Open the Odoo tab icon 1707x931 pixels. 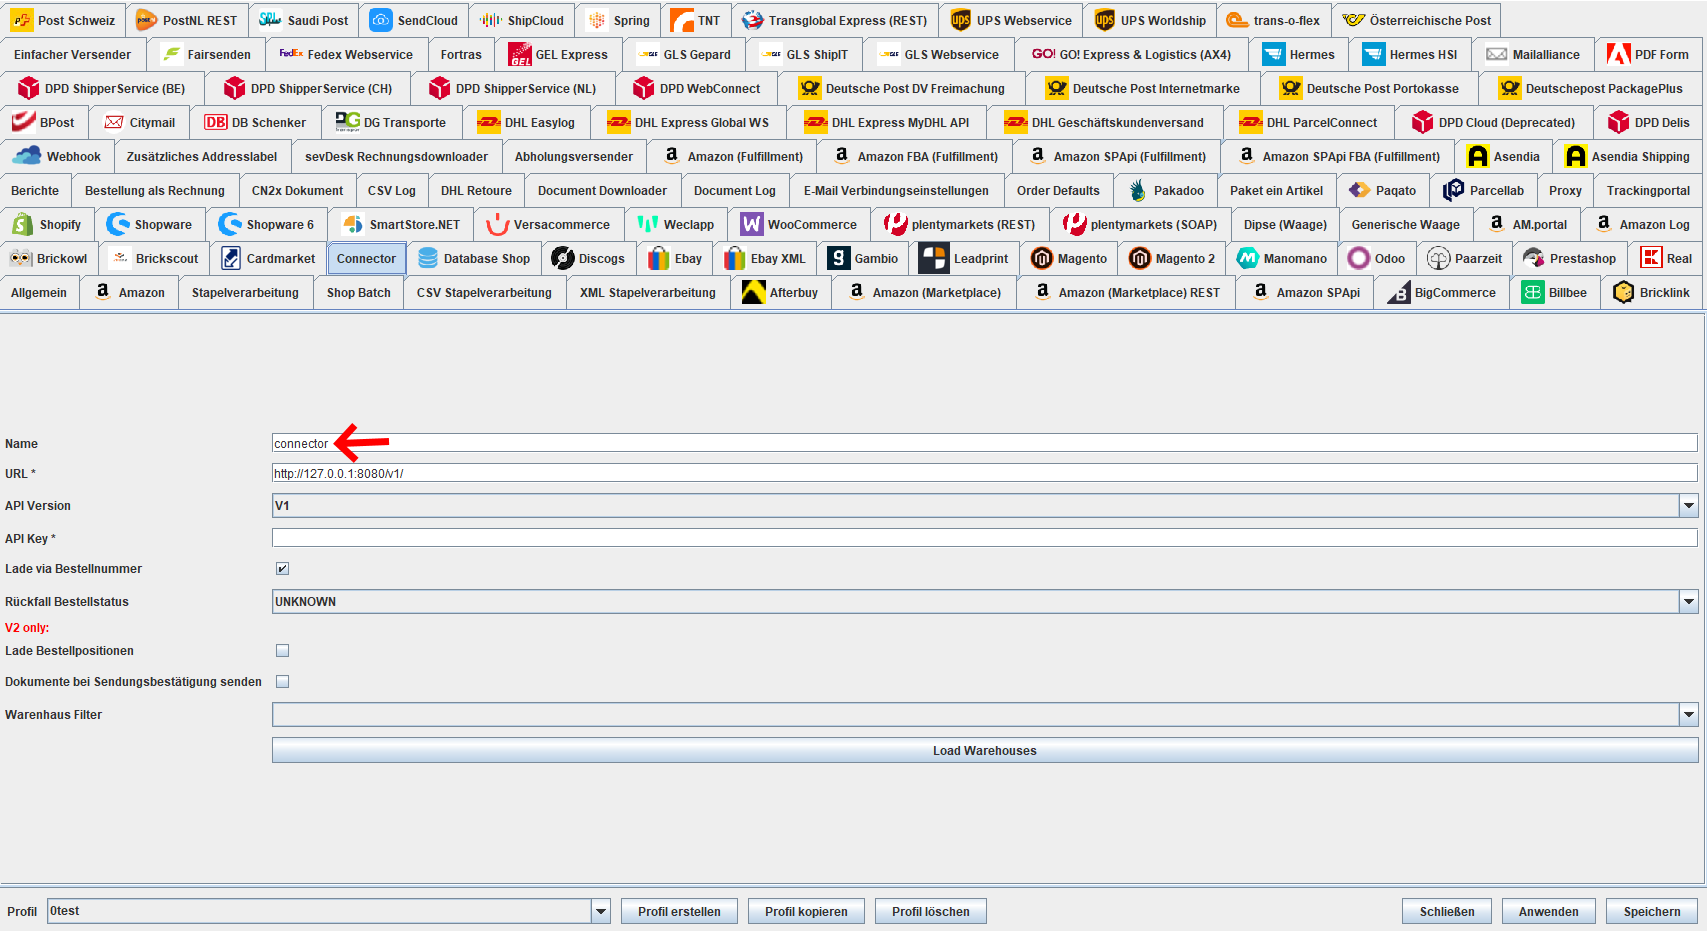1358,258
